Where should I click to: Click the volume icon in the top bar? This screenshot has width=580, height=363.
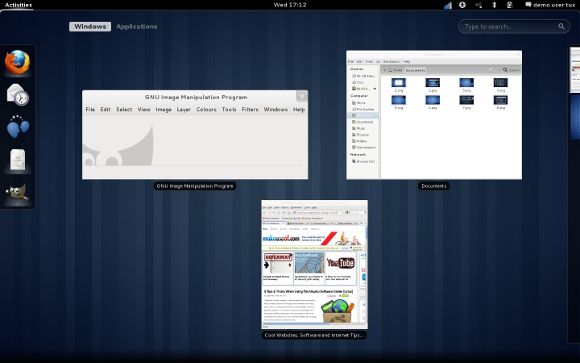(479, 5)
